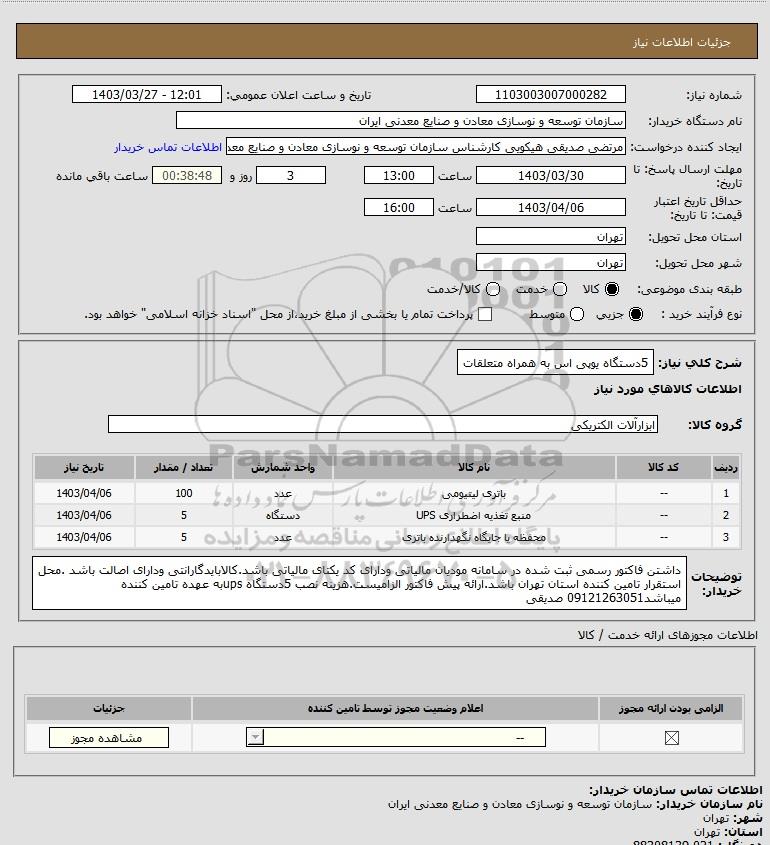Click the واحد شمارش column header
Image resolution: width=770 pixels, height=845 pixels.
click(283, 467)
